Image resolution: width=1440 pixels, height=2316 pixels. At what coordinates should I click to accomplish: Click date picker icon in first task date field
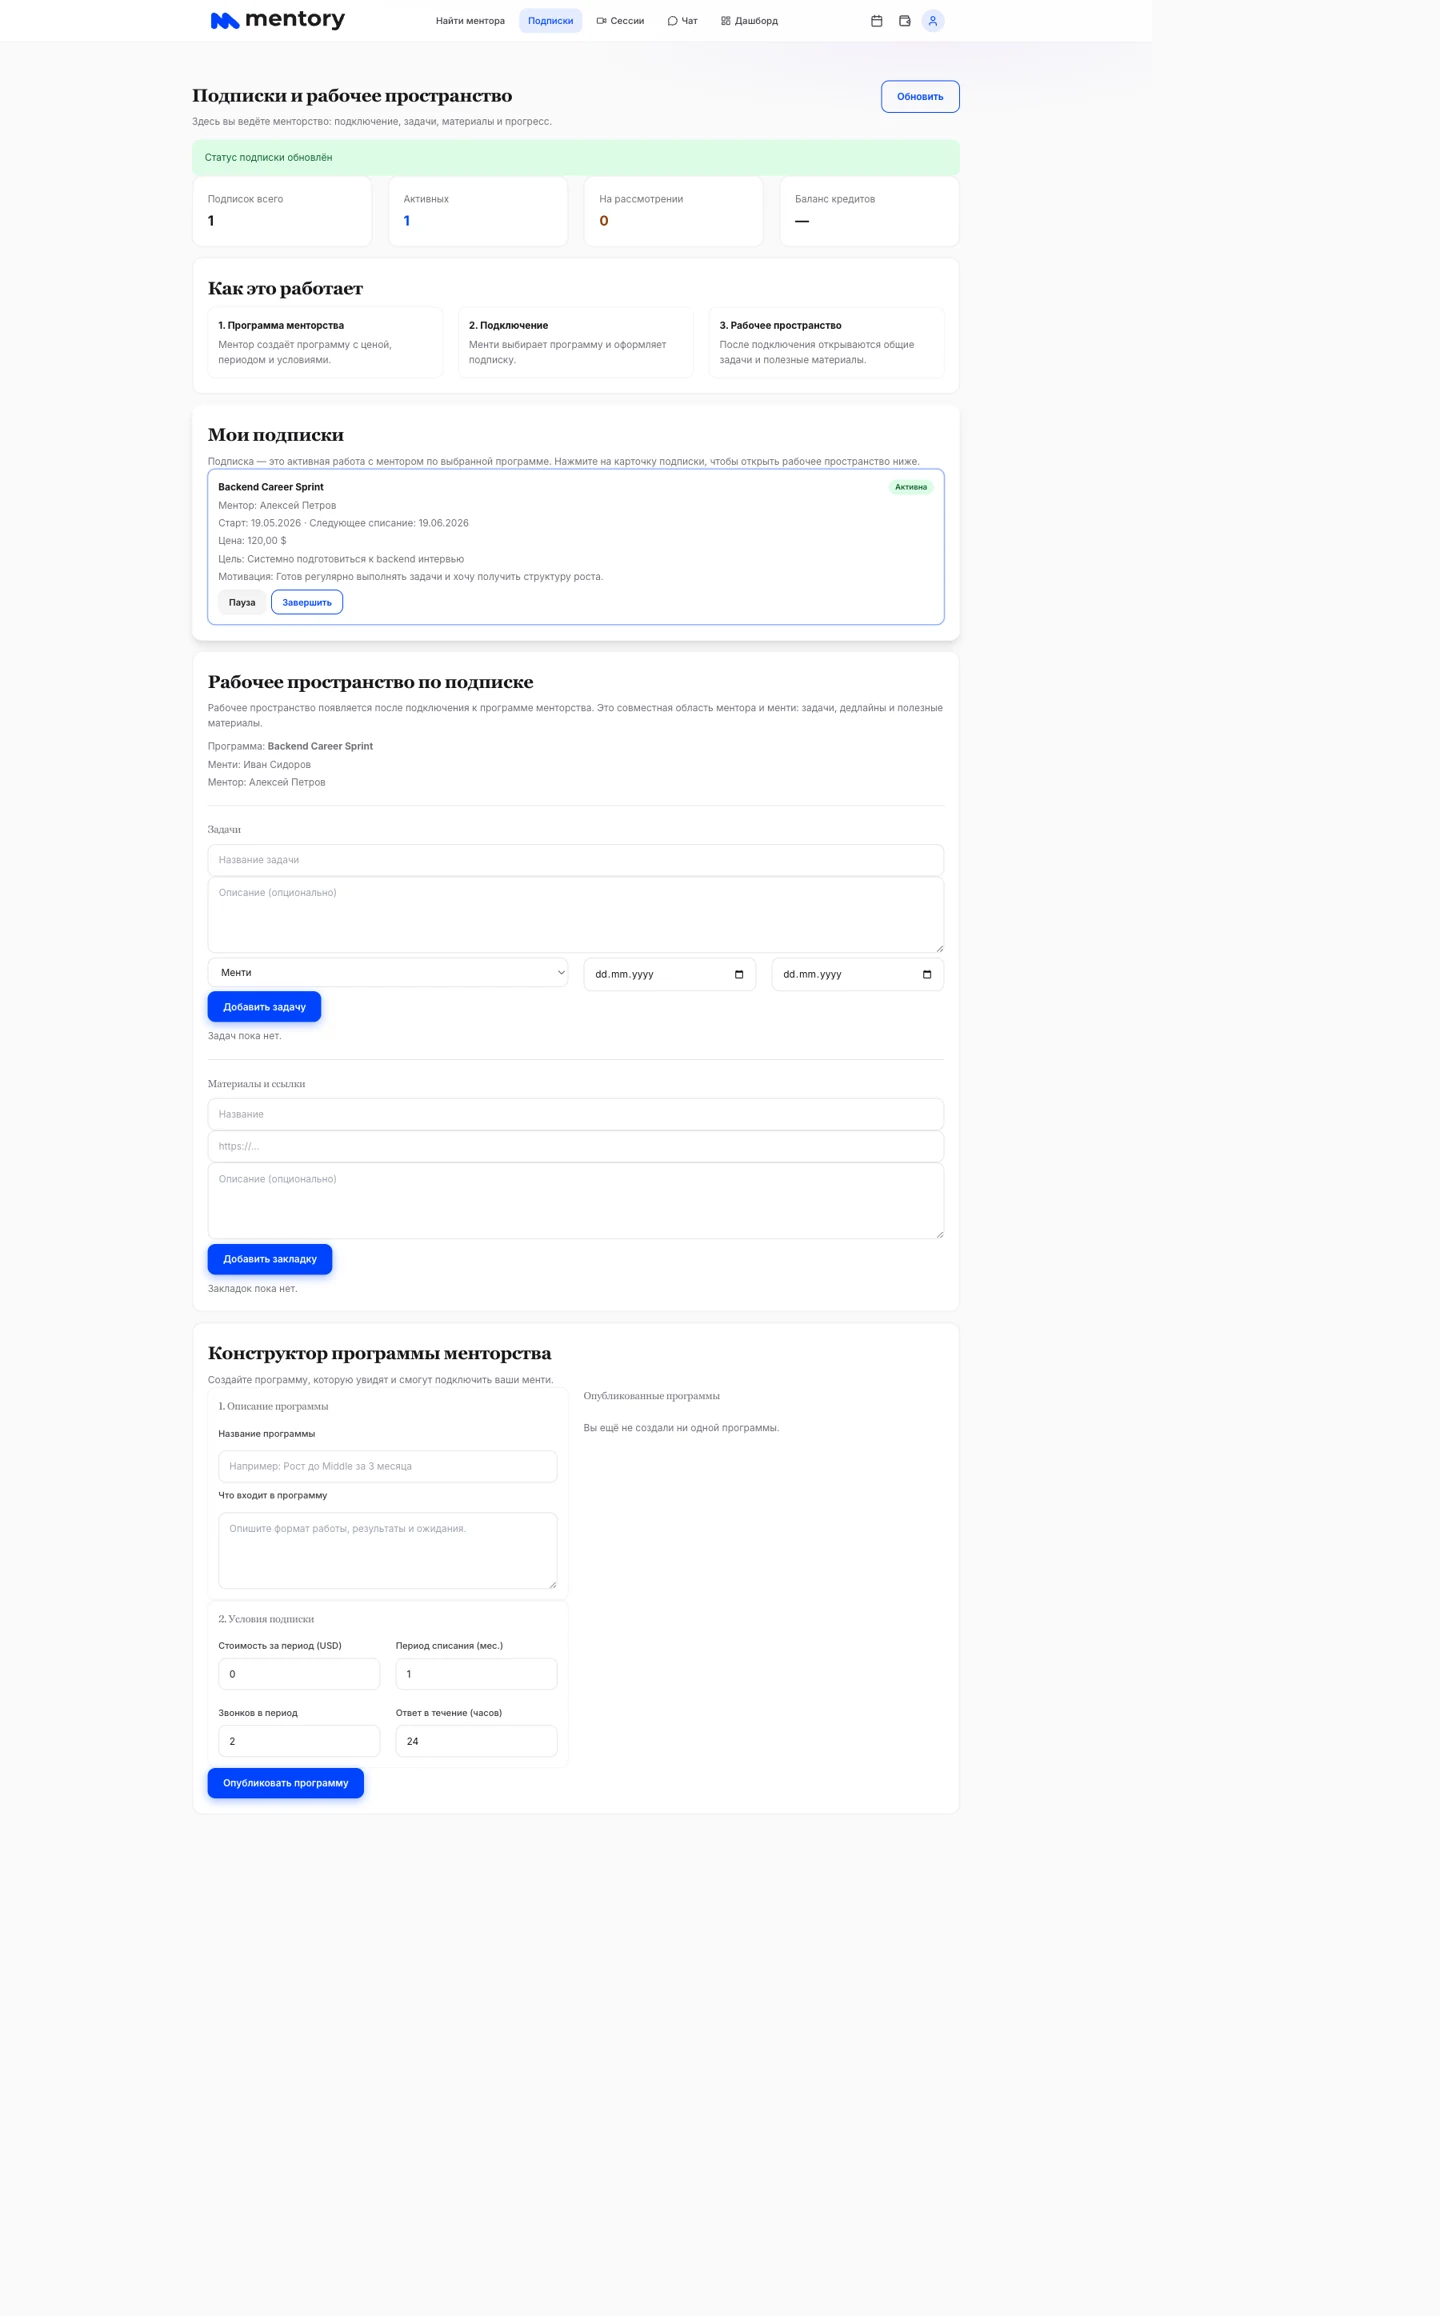pyautogui.click(x=739, y=974)
